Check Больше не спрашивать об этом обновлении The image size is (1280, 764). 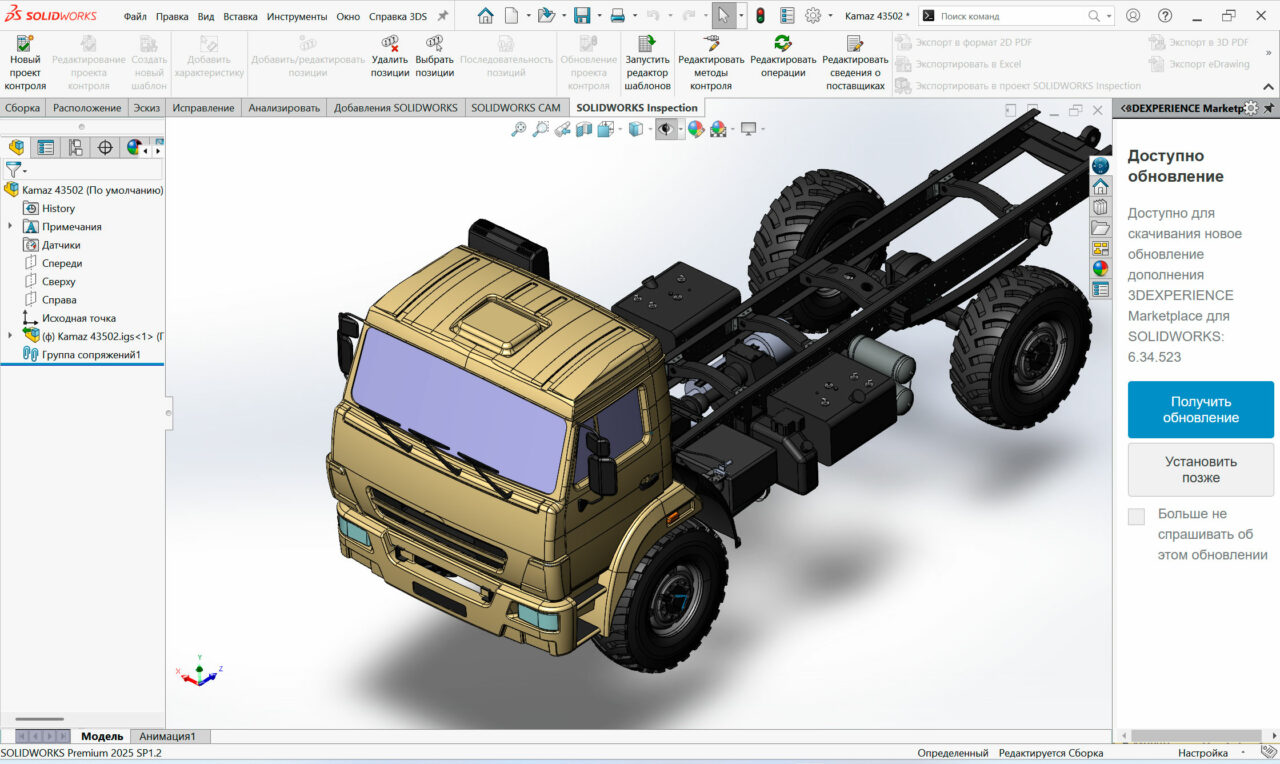pyautogui.click(x=1136, y=517)
